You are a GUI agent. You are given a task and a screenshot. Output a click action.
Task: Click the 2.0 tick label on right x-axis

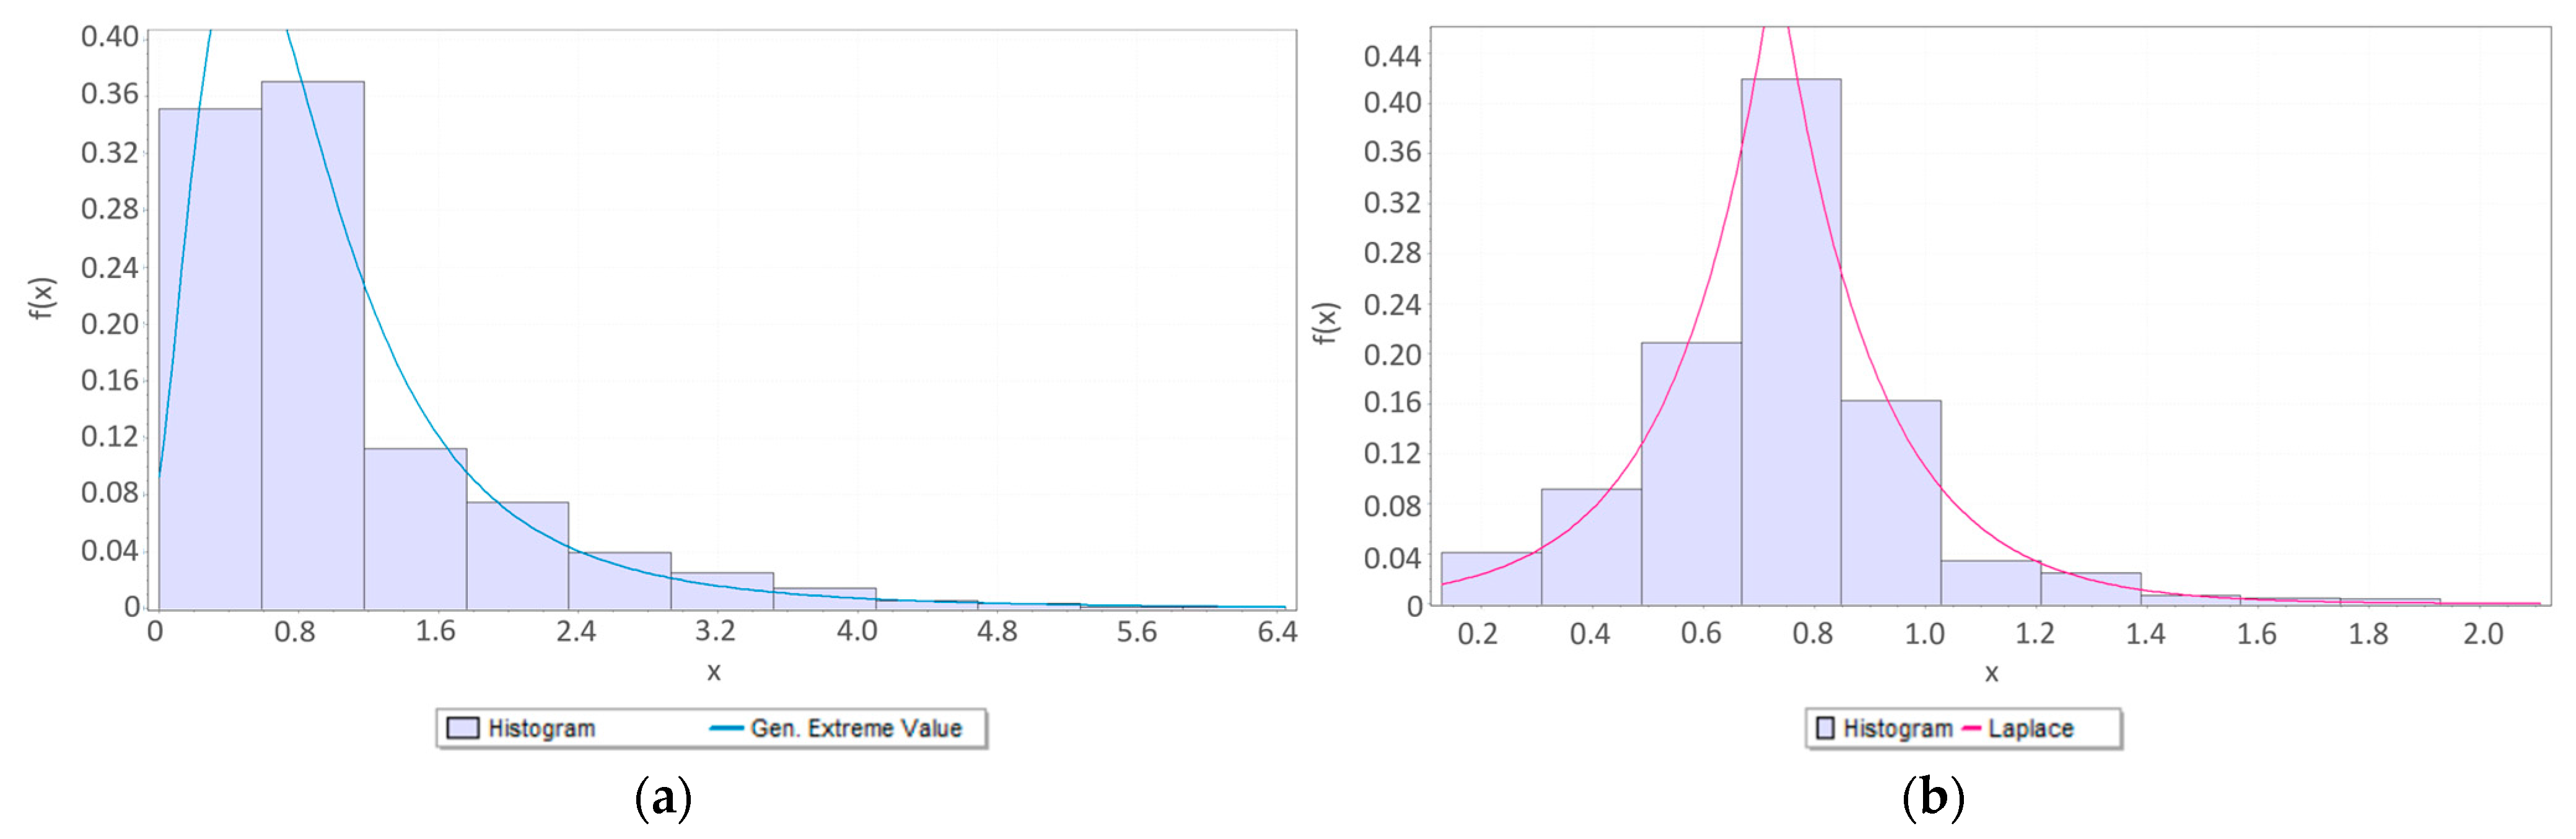pos(2482,634)
